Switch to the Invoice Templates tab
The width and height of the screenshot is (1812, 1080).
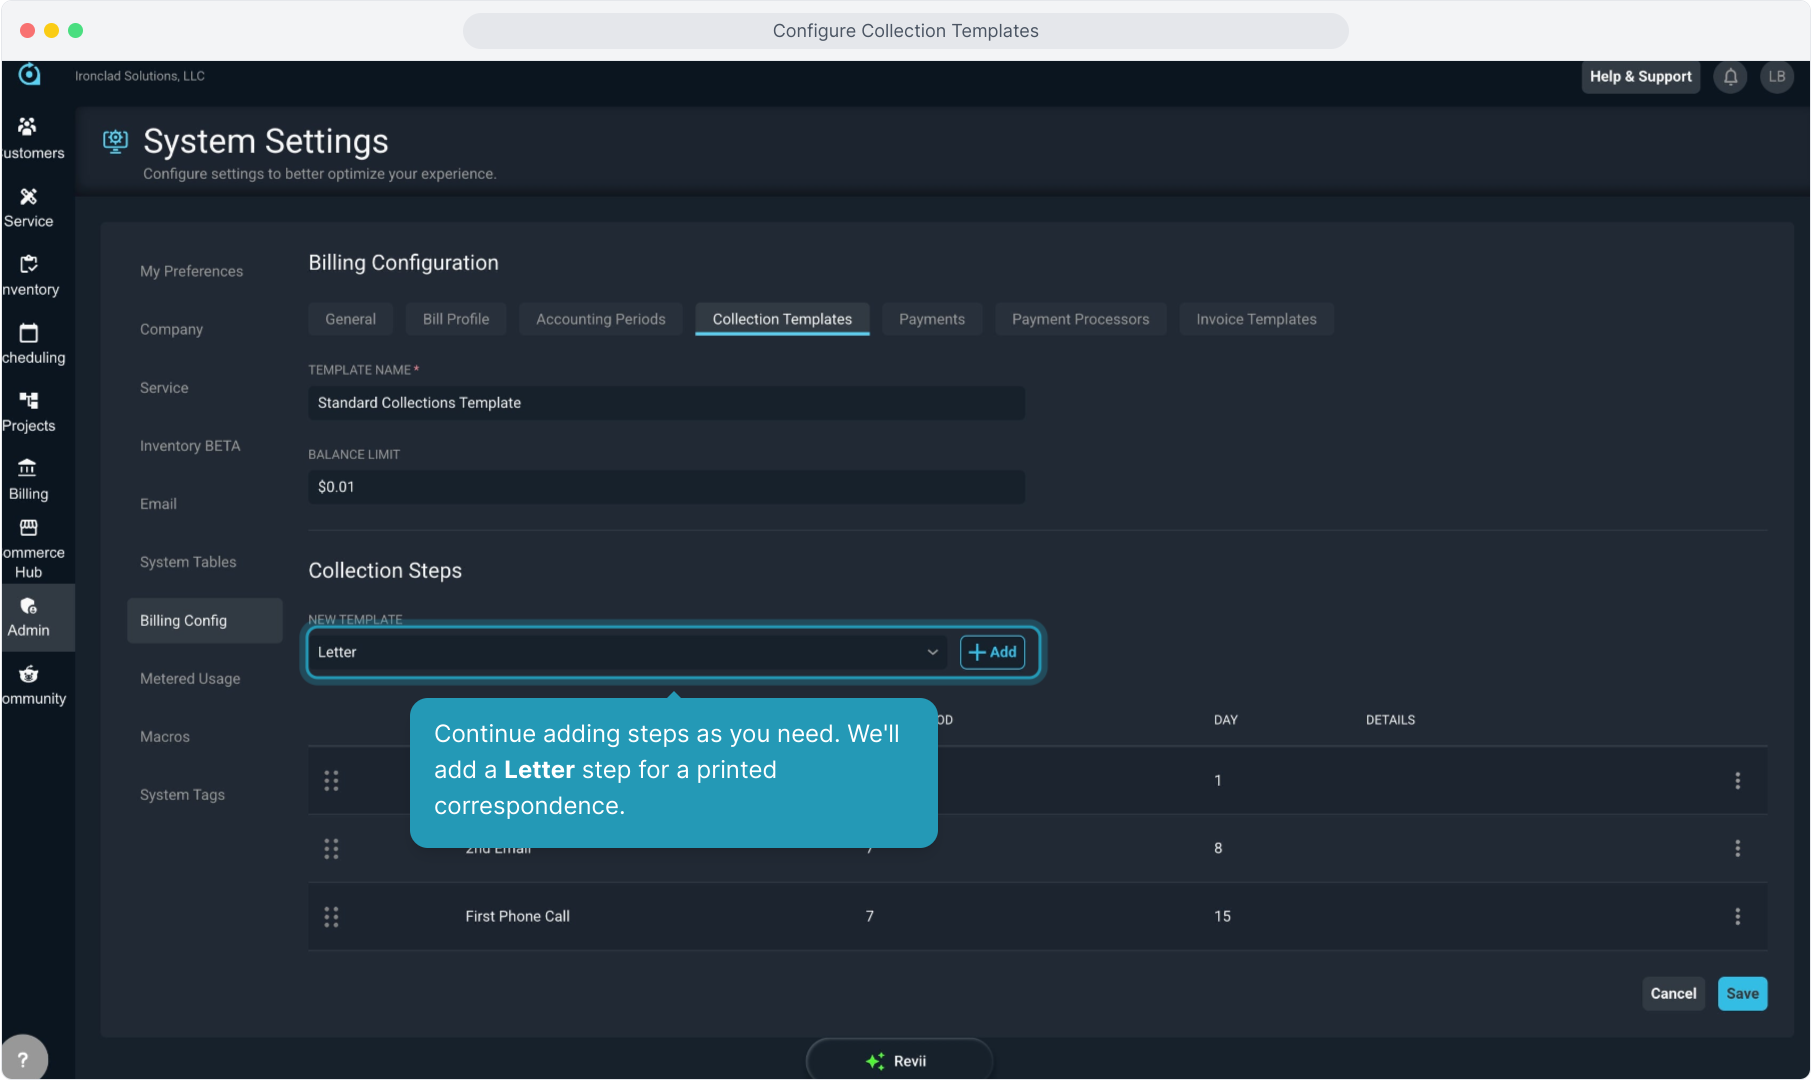pyautogui.click(x=1256, y=319)
